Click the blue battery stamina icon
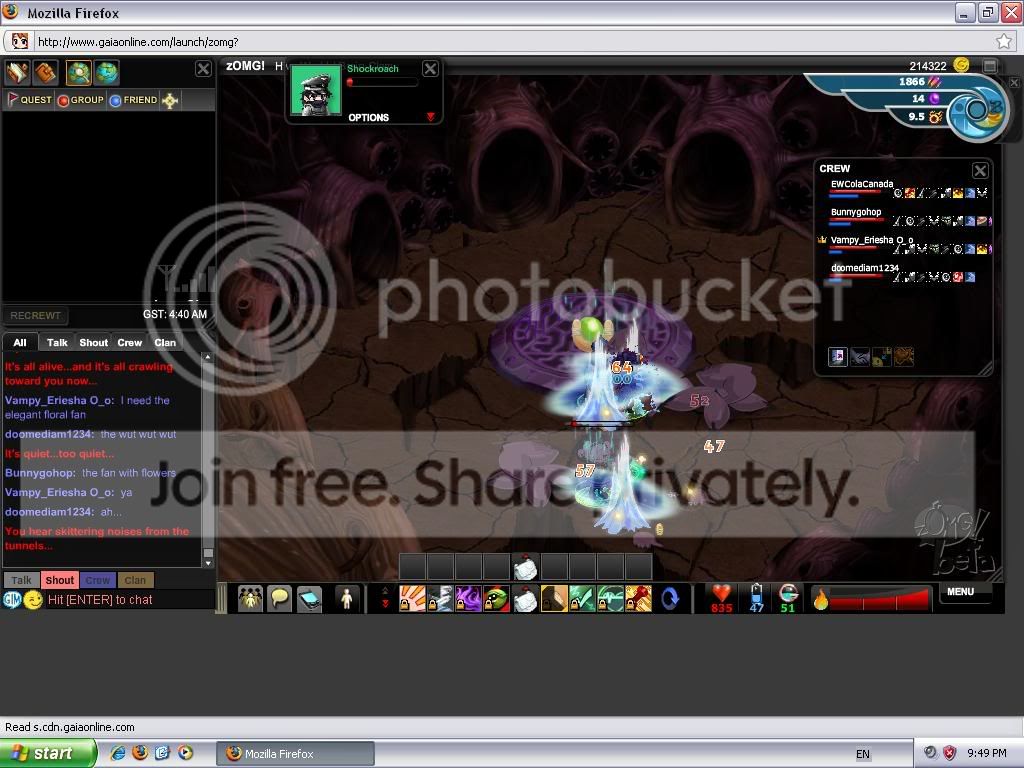 [756, 594]
